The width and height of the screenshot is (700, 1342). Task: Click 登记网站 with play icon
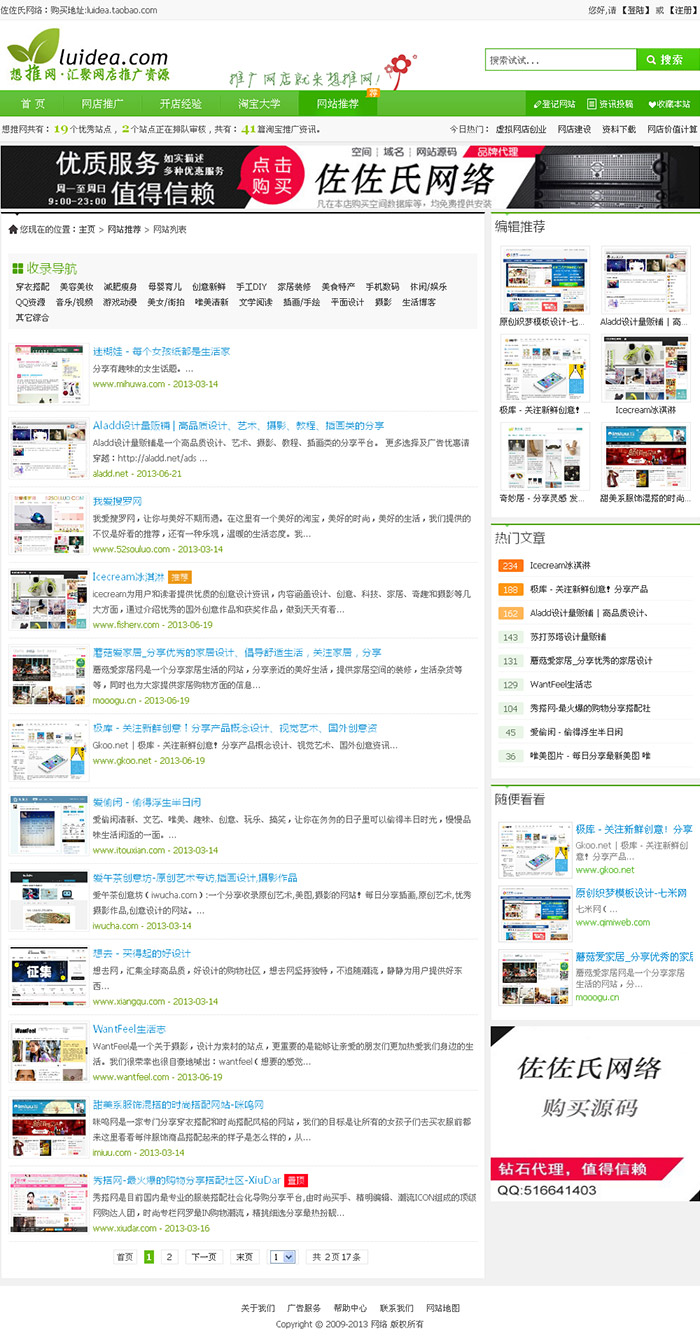click(554, 104)
